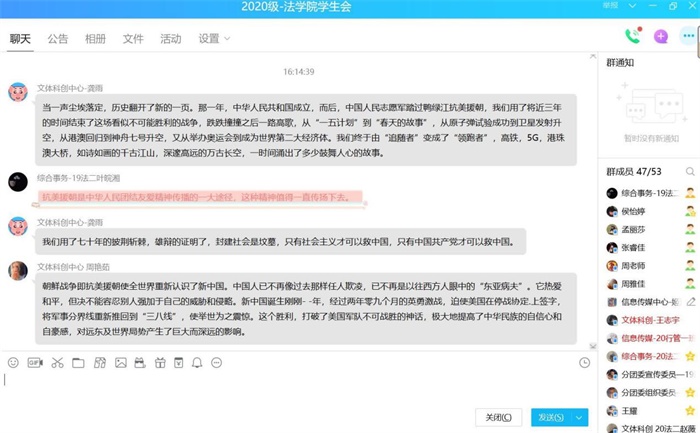Click avatar of sender 文体科创中心 周艳茹
The width and height of the screenshot is (700, 433).
click(x=18, y=271)
